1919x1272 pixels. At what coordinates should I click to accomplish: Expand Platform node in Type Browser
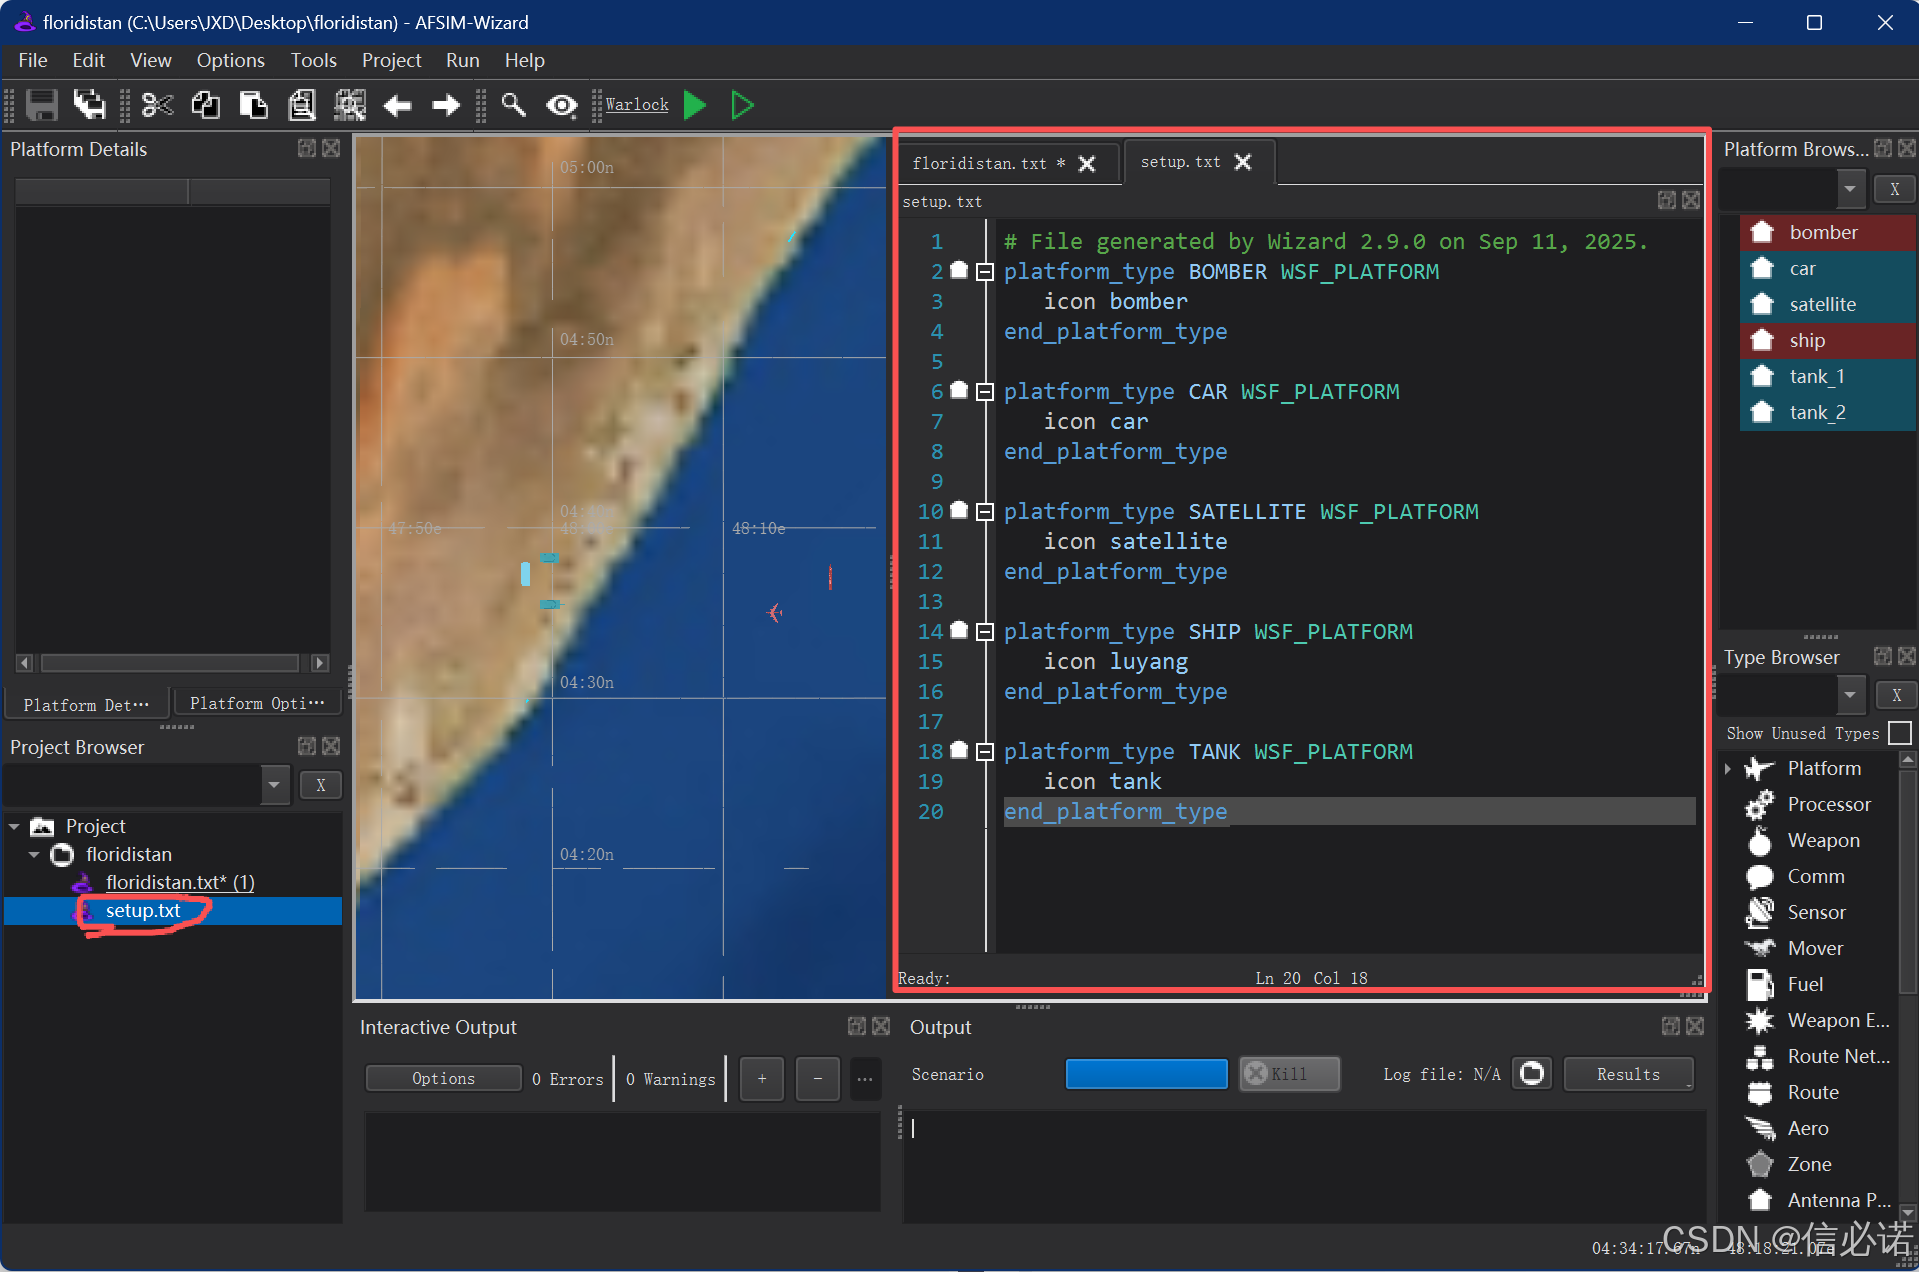(1728, 768)
